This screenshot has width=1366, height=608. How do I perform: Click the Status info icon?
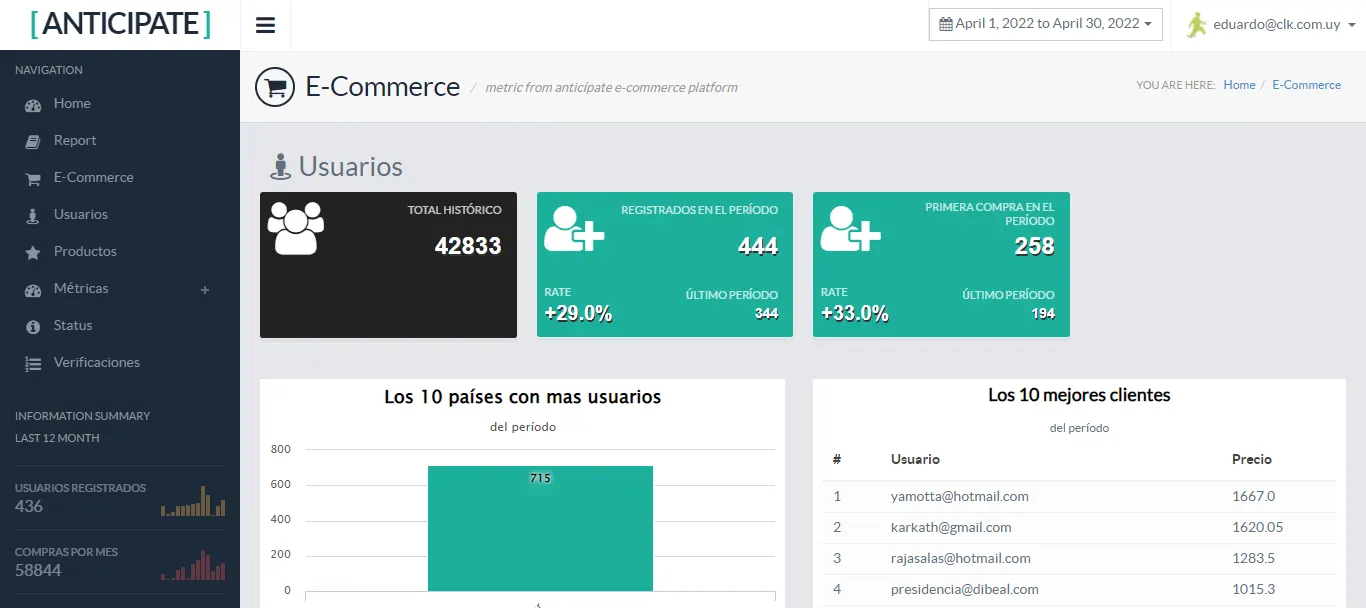click(33, 326)
